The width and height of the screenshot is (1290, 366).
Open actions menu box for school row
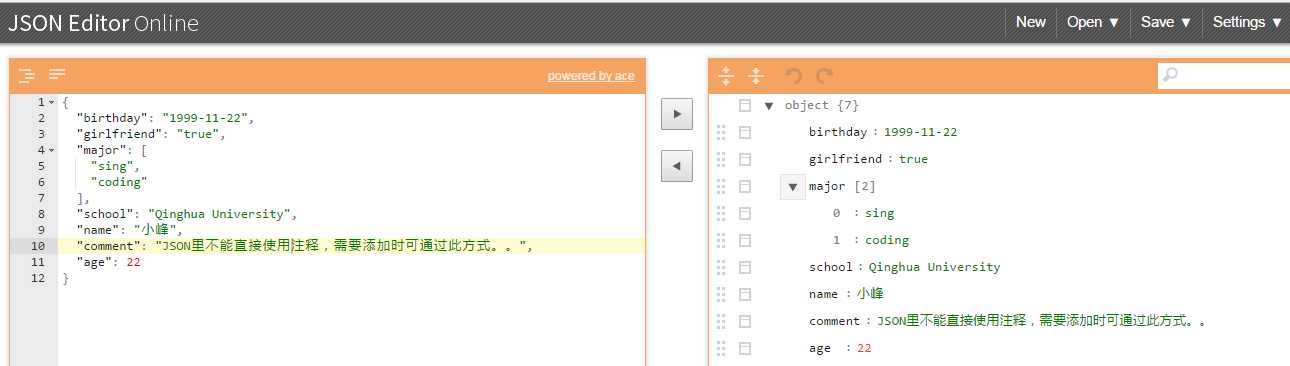click(x=744, y=267)
